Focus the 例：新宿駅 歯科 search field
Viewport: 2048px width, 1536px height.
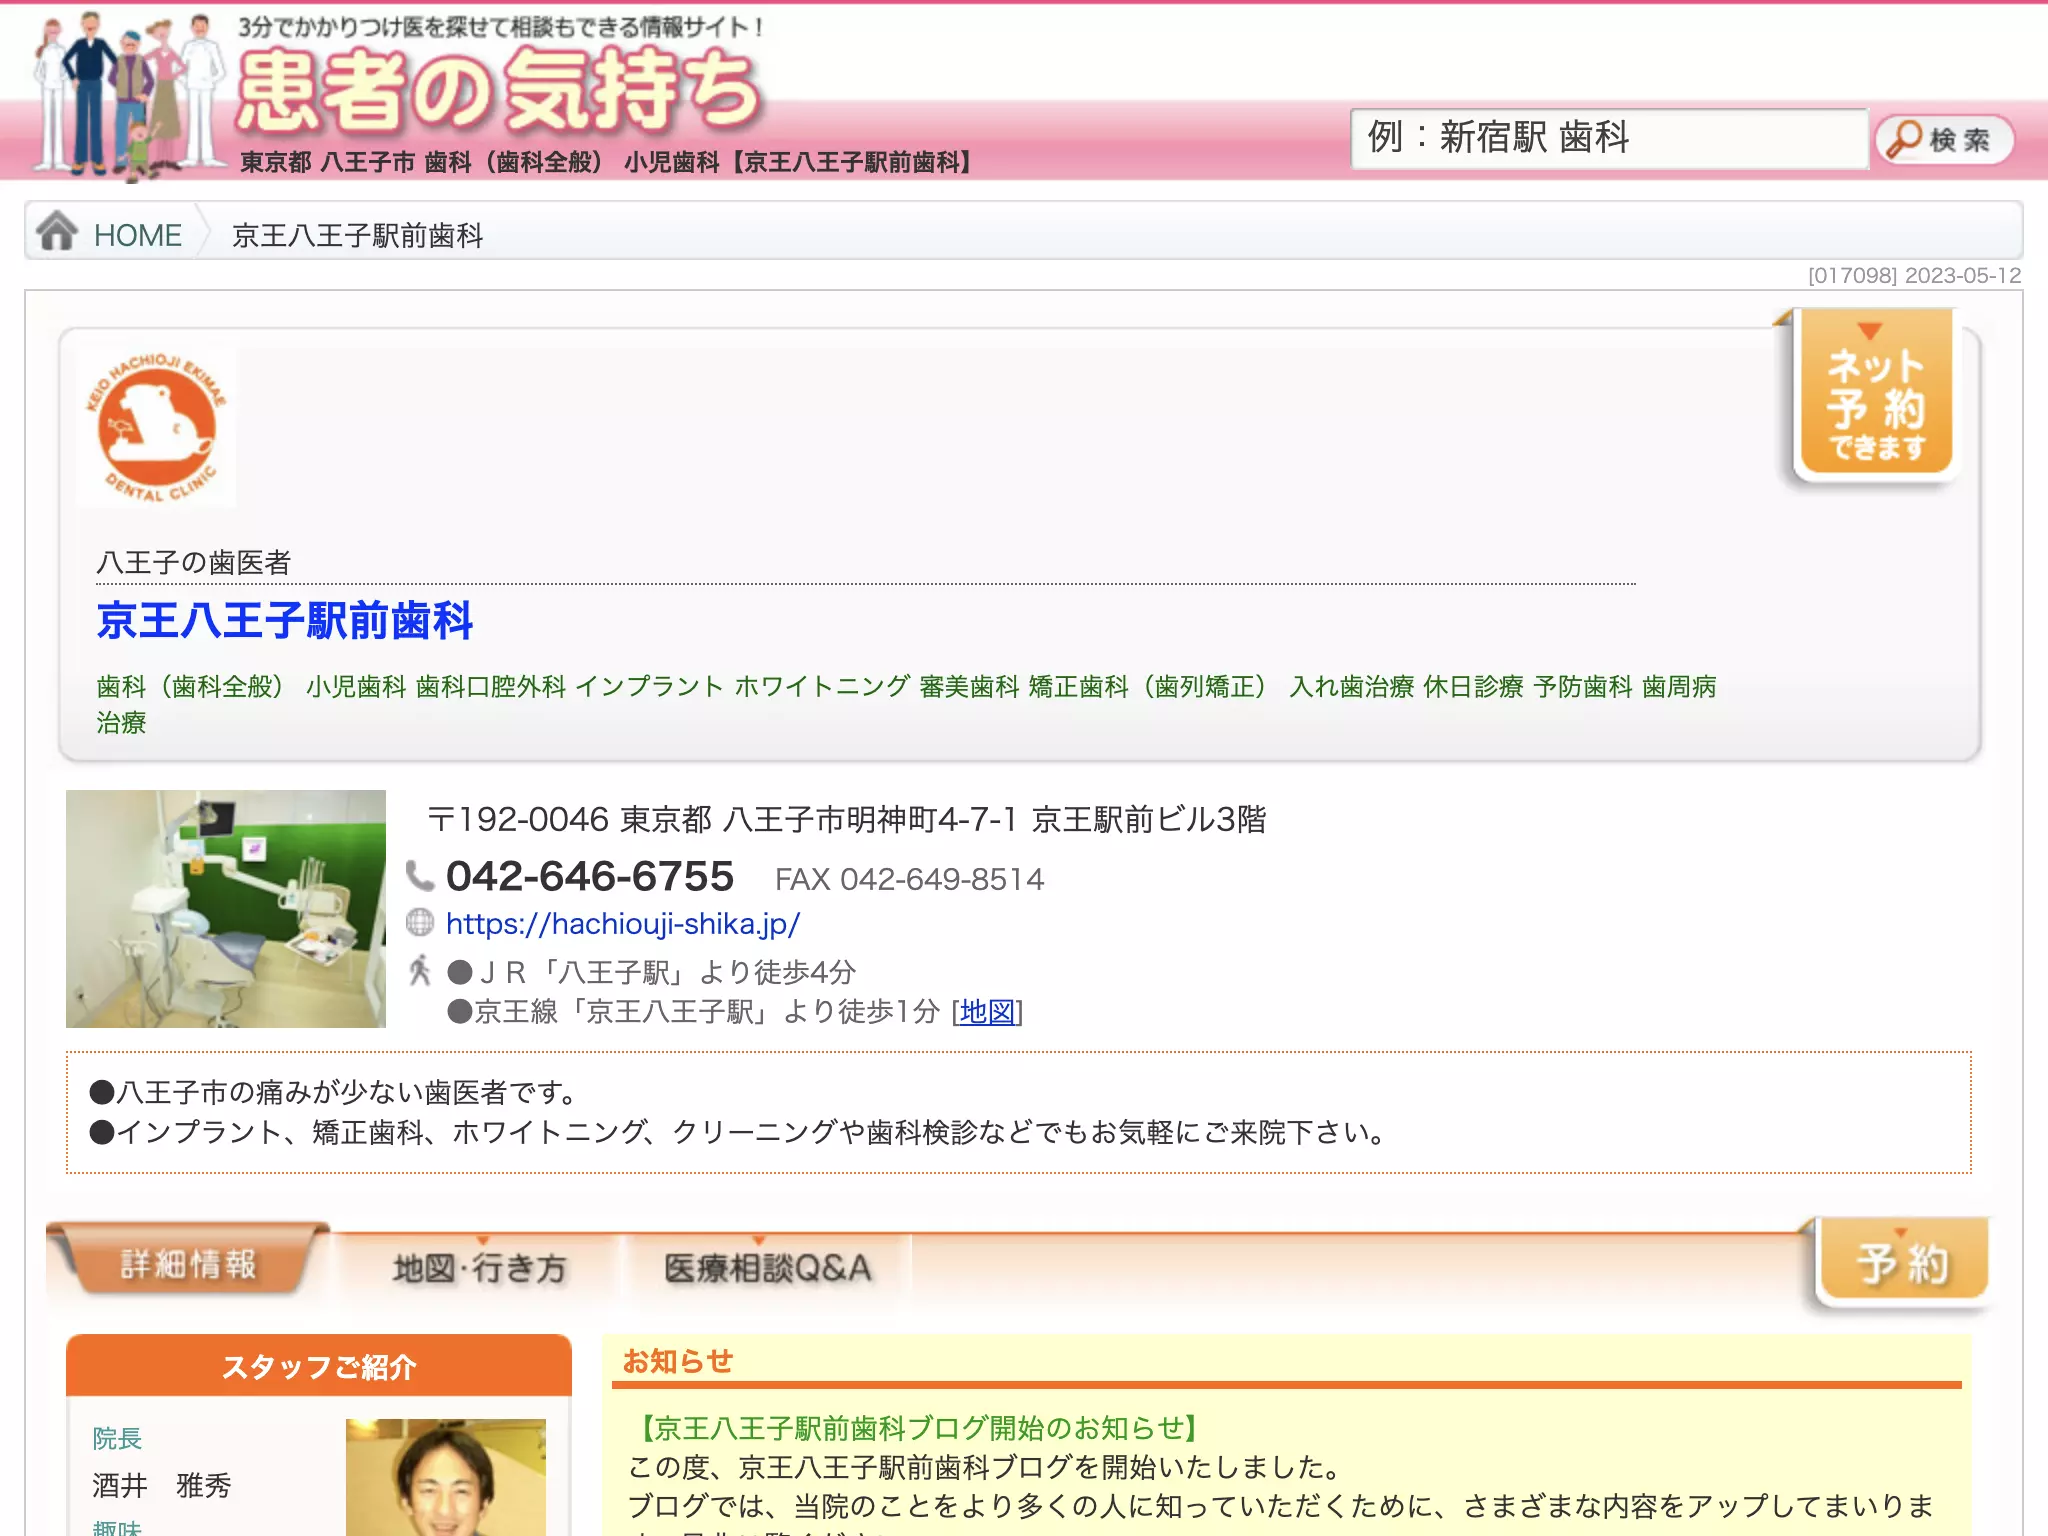coord(1609,139)
